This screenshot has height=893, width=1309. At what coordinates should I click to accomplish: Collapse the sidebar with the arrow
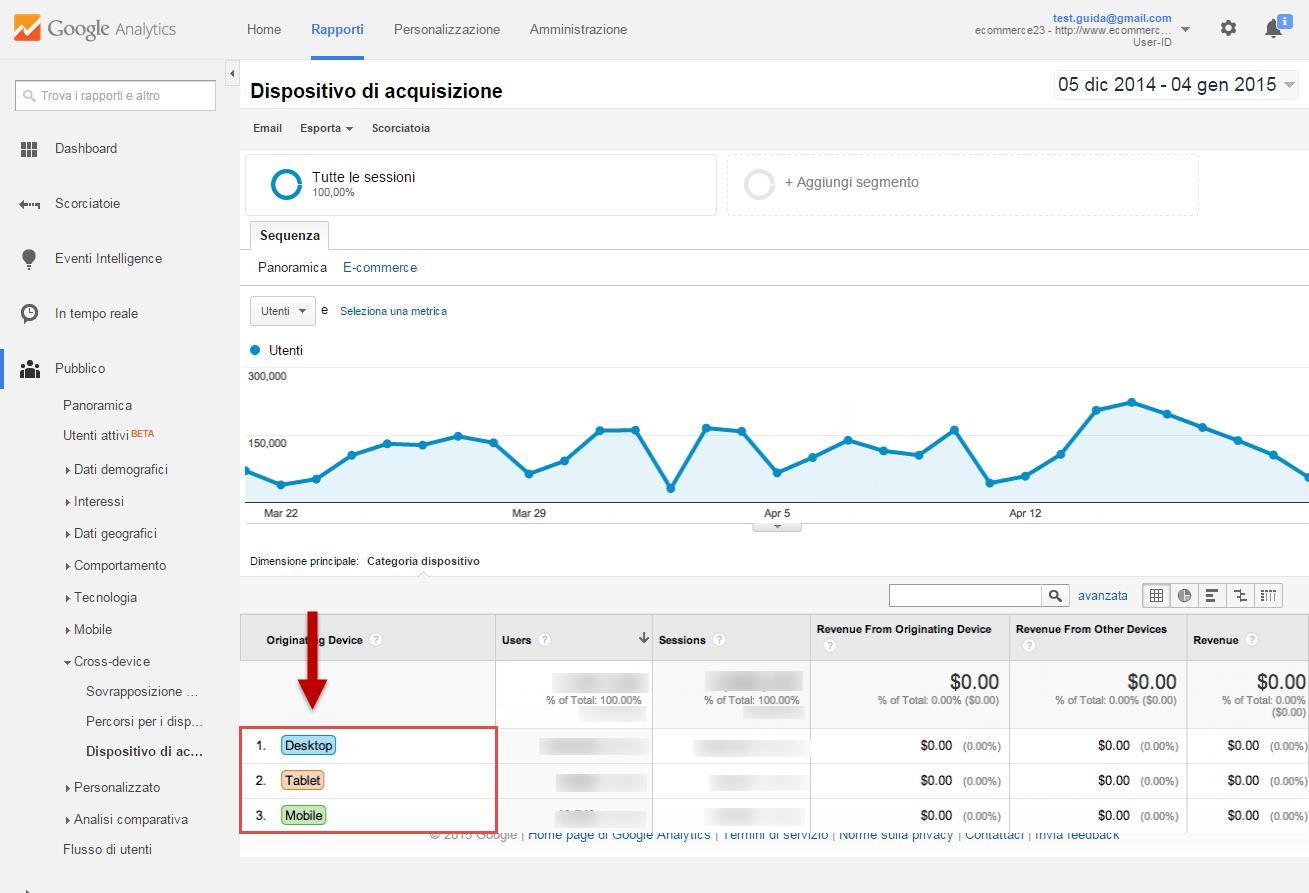coord(232,73)
